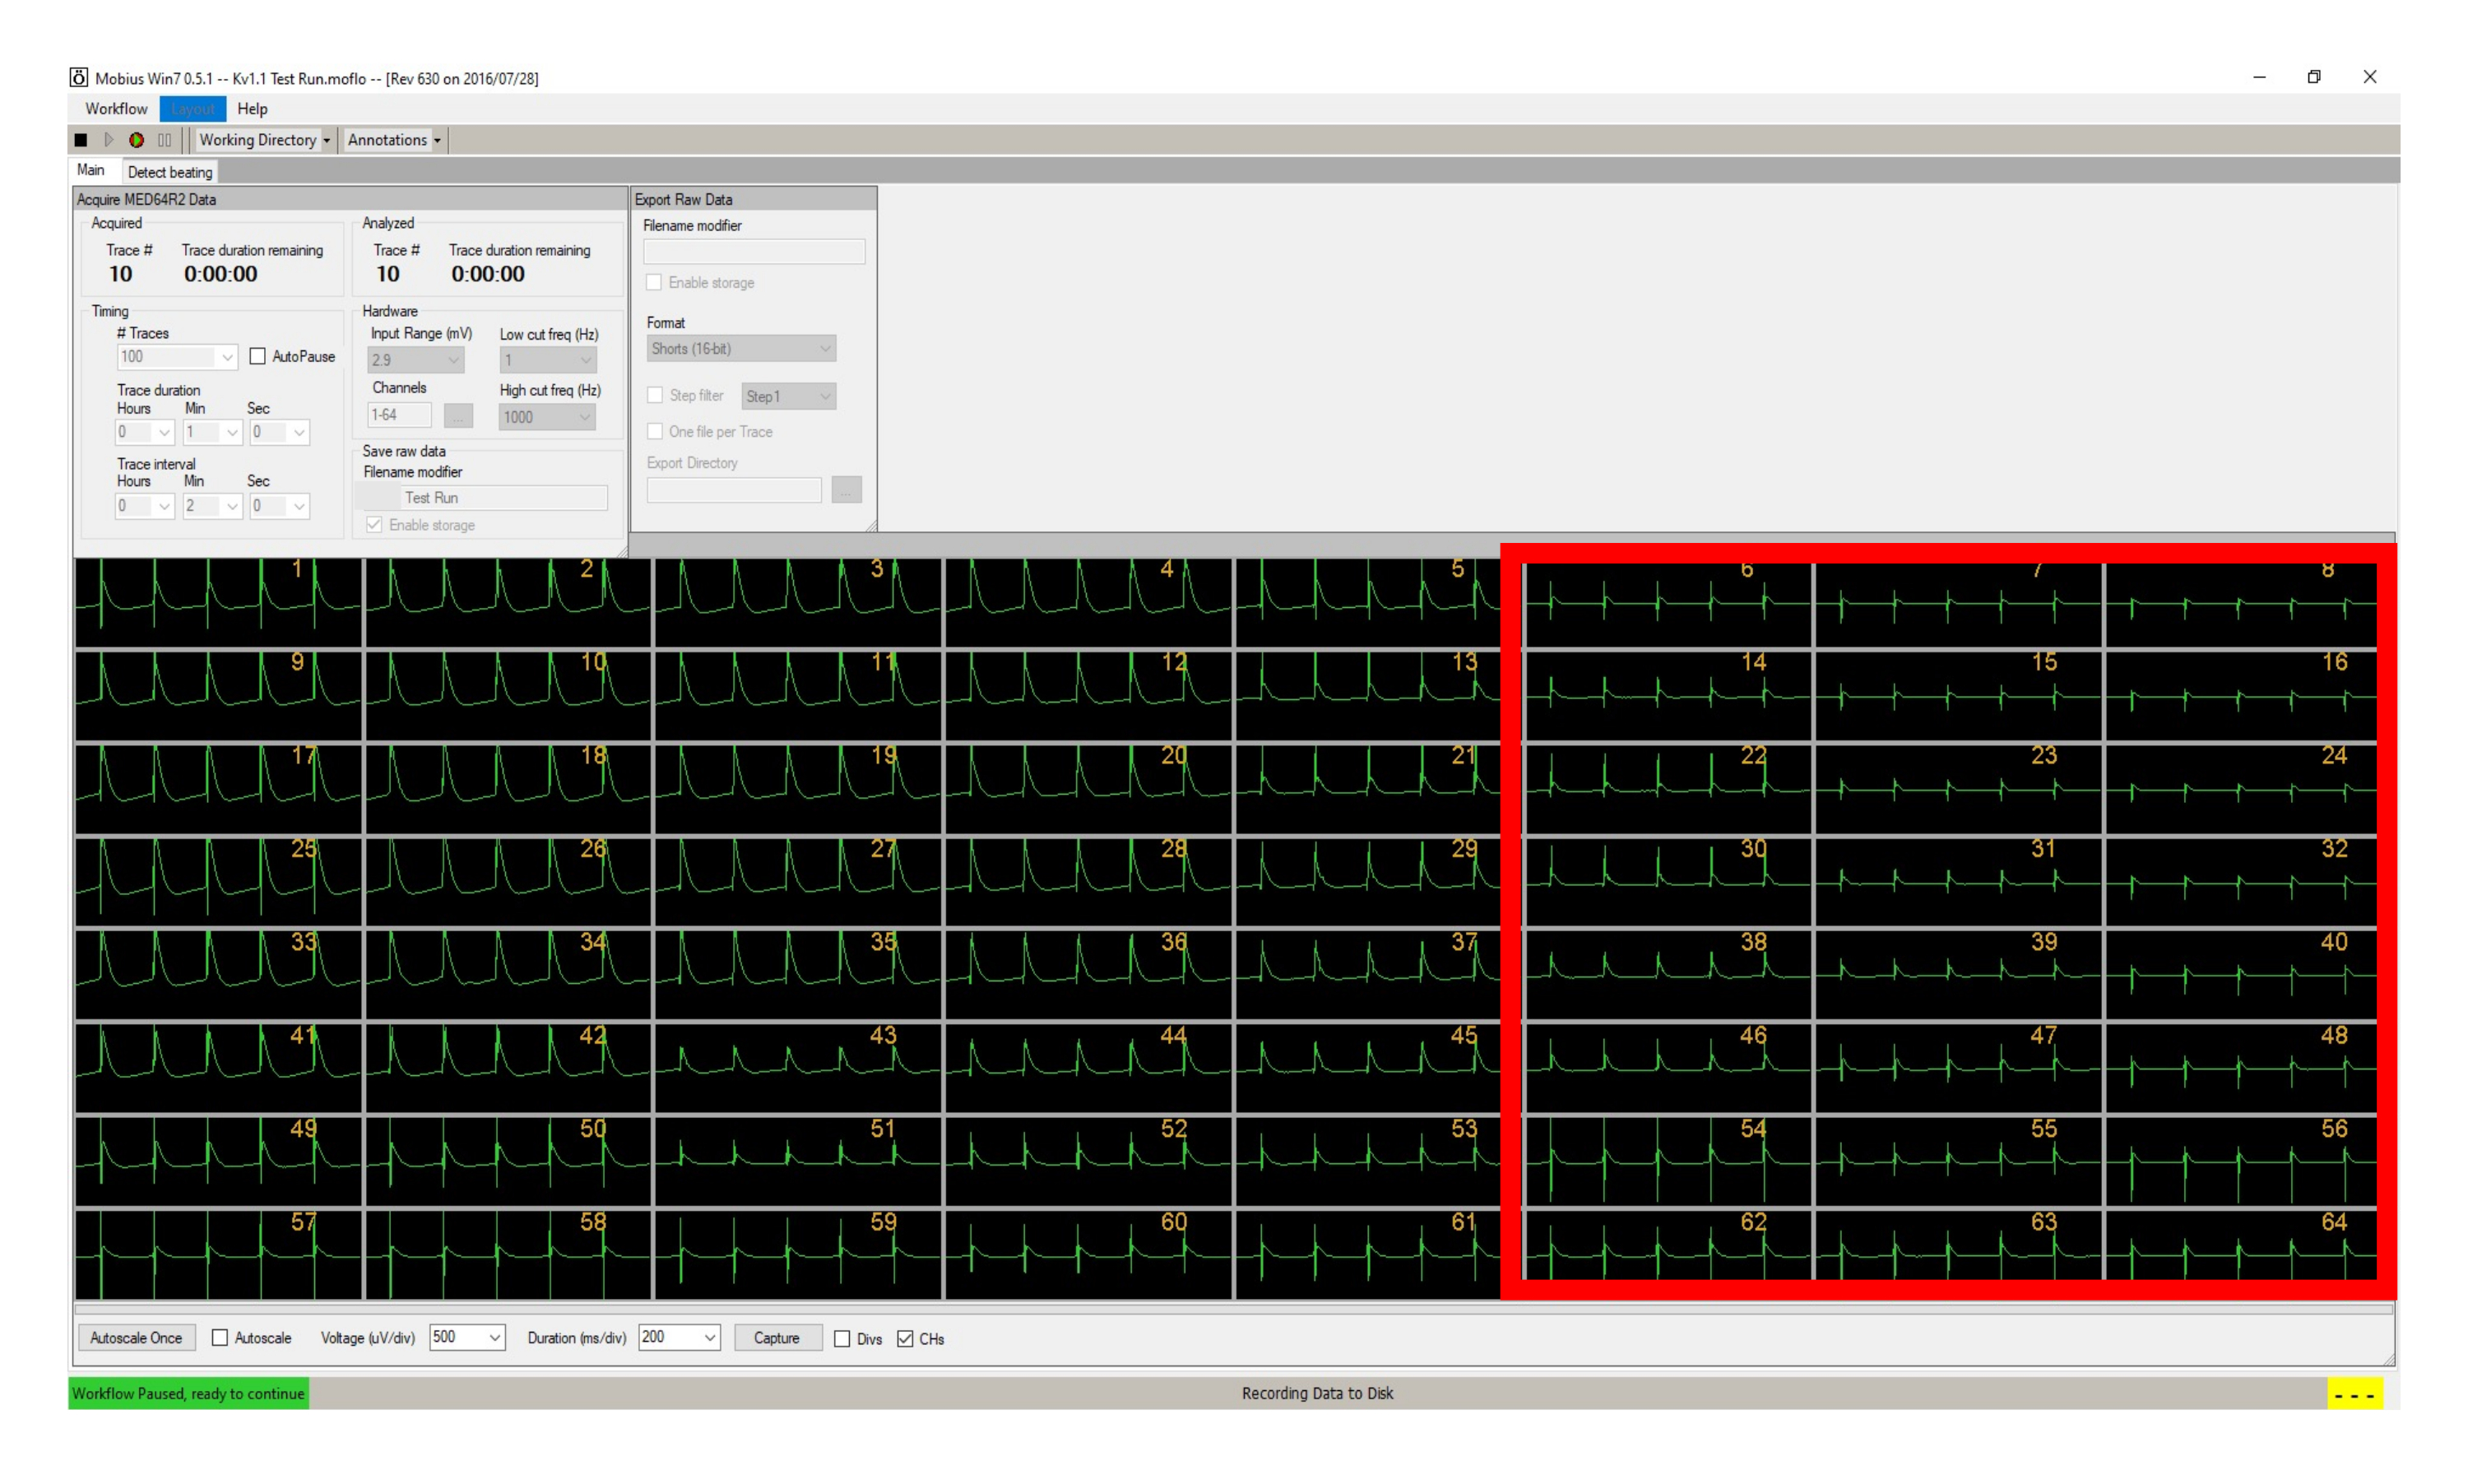2468x1484 pixels.
Task: Select the channel 1 waveform panel
Action: (218, 602)
